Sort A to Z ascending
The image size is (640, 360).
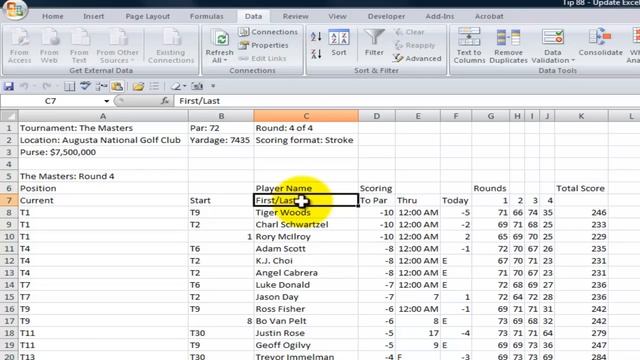coord(316,36)
